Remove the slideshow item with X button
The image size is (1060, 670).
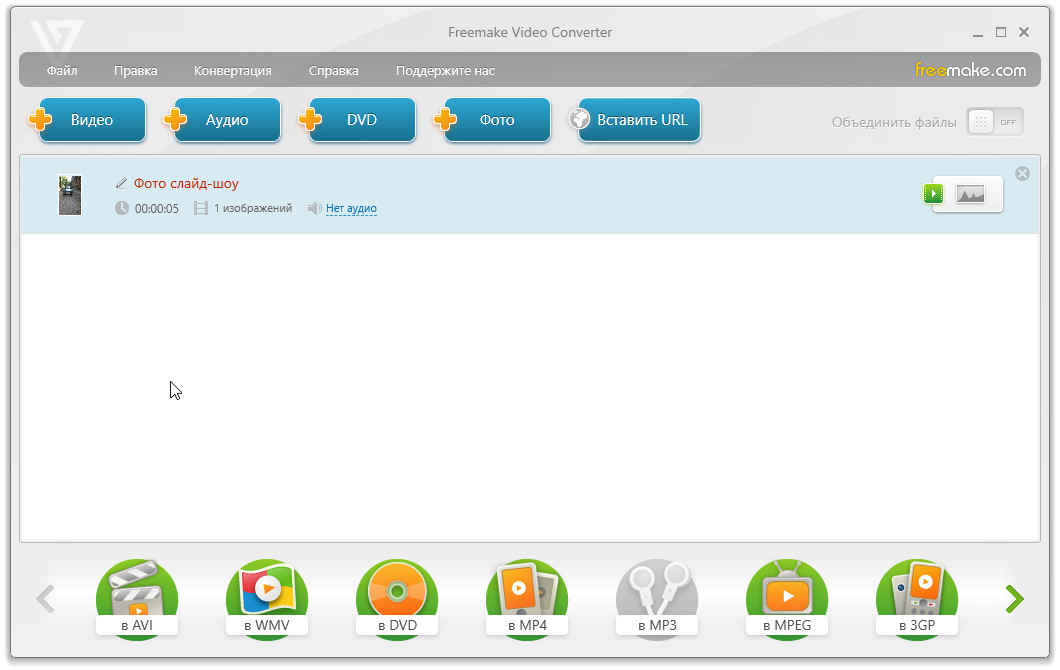[x=1022, y=174]
